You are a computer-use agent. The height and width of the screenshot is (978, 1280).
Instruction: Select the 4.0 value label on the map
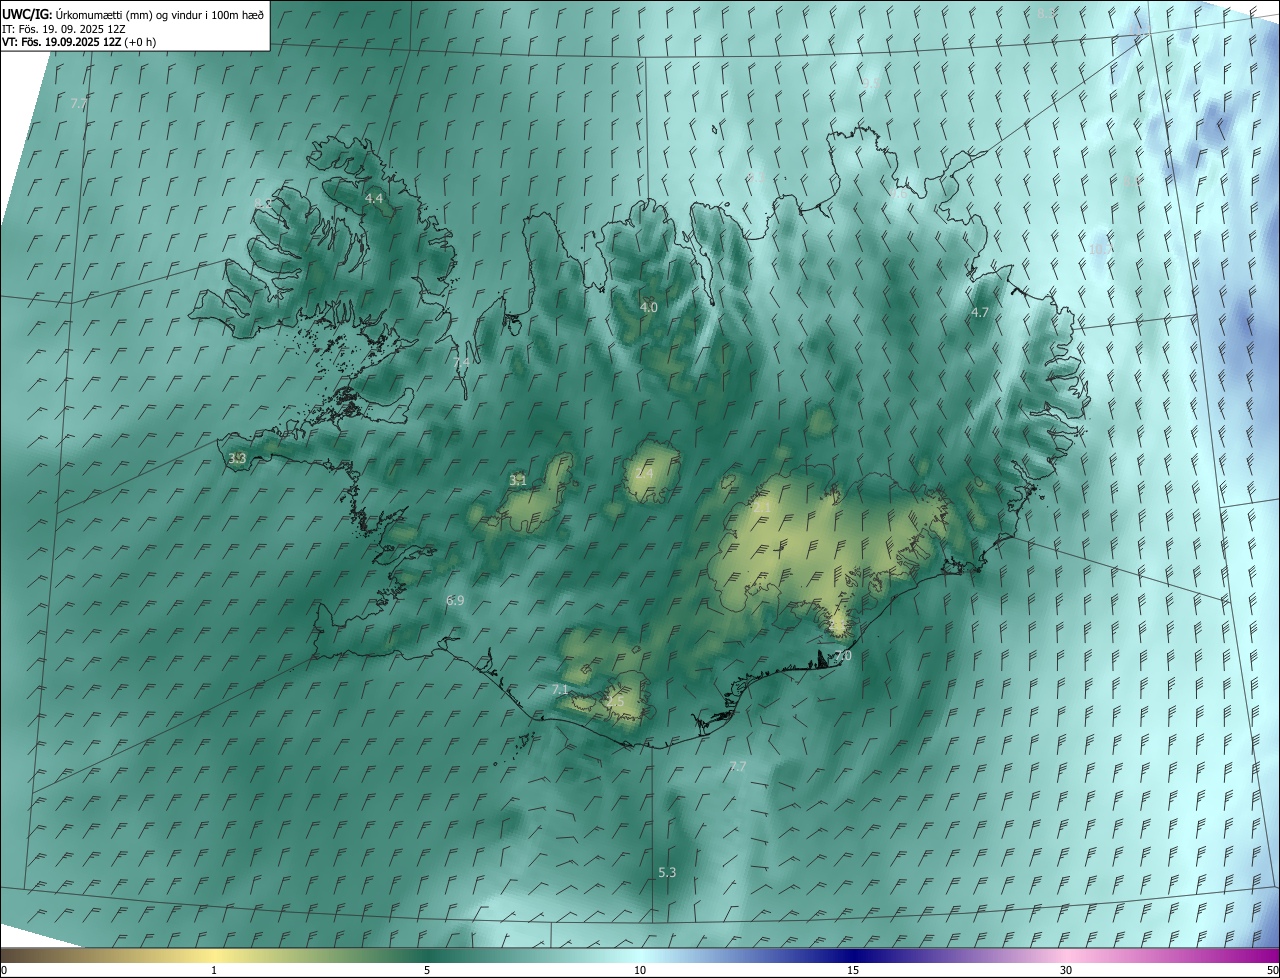coord(649,307)
